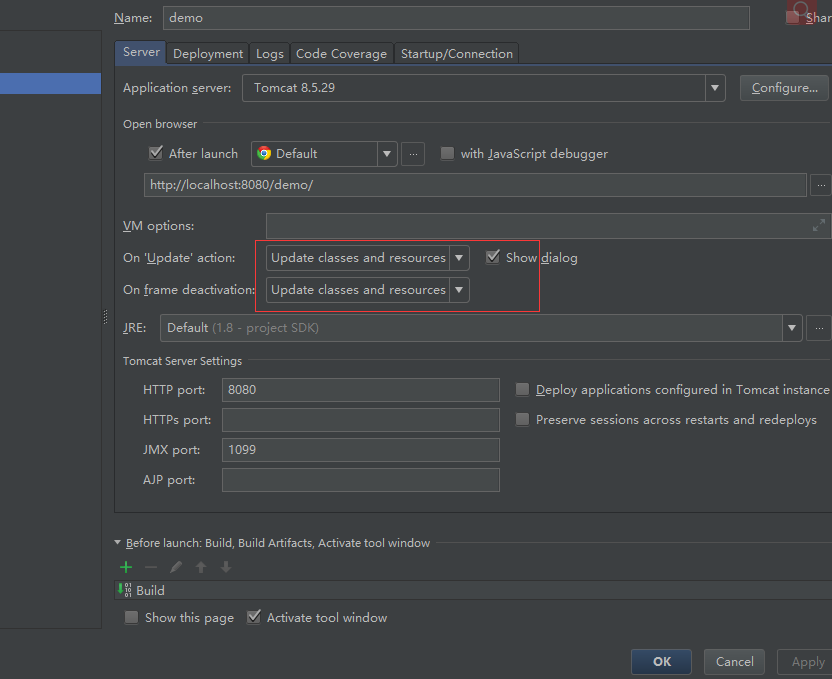Click the panel splitter grip handle

pos(105,317)
